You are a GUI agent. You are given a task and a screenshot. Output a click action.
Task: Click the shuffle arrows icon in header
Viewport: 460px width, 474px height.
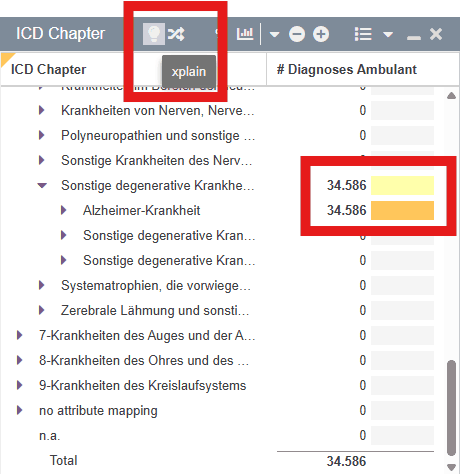pos(176,34)
